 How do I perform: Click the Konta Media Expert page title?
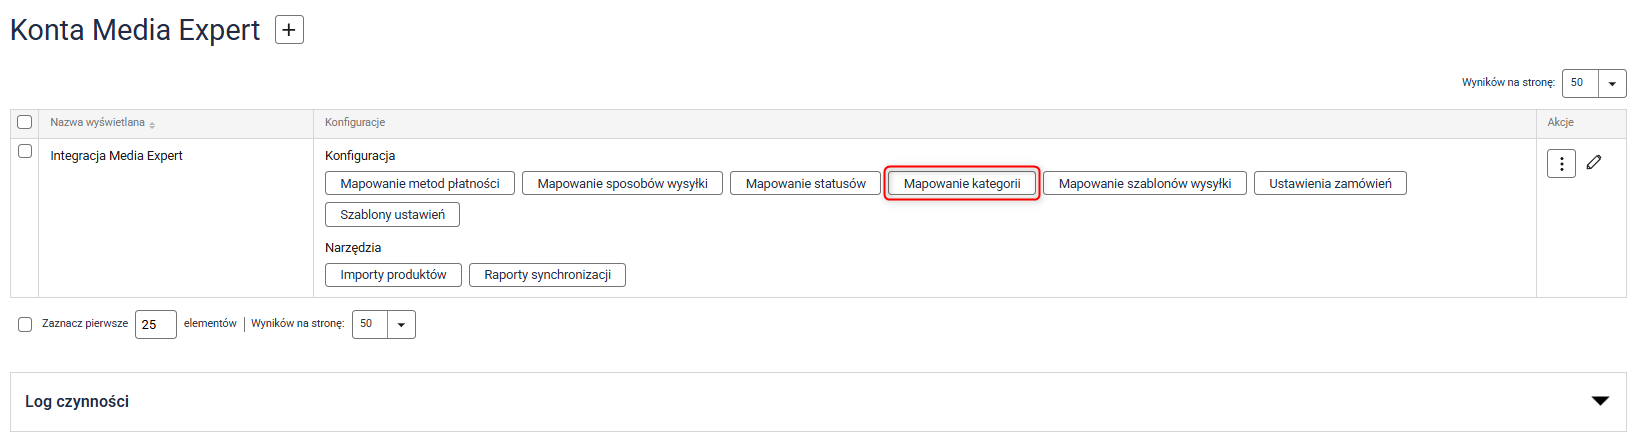click(x=135, y=30)
